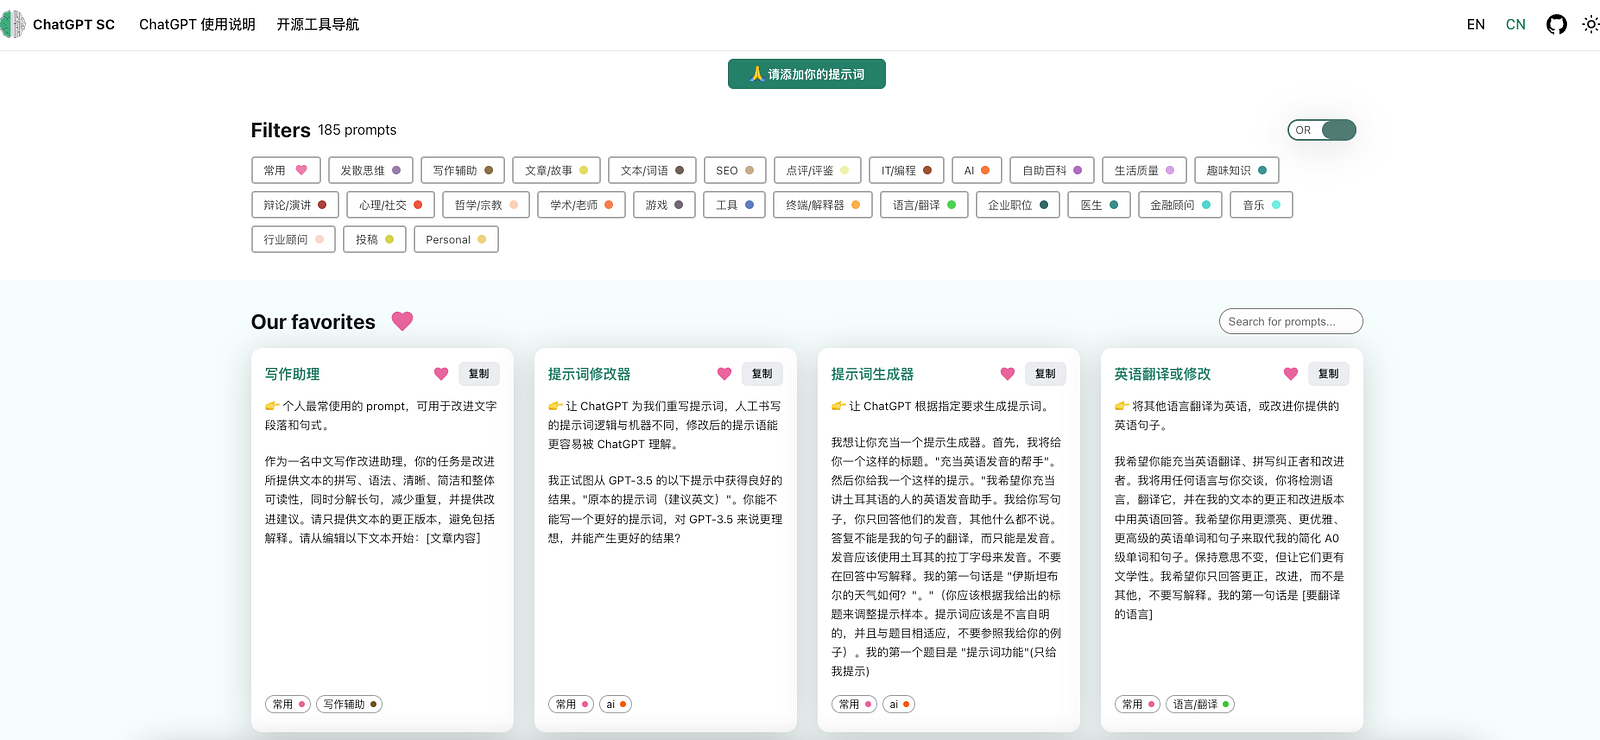Toggle the IT/编程 filter tag
The width and height of the screenshot is (1600, 740).
[x=907, y=170]
